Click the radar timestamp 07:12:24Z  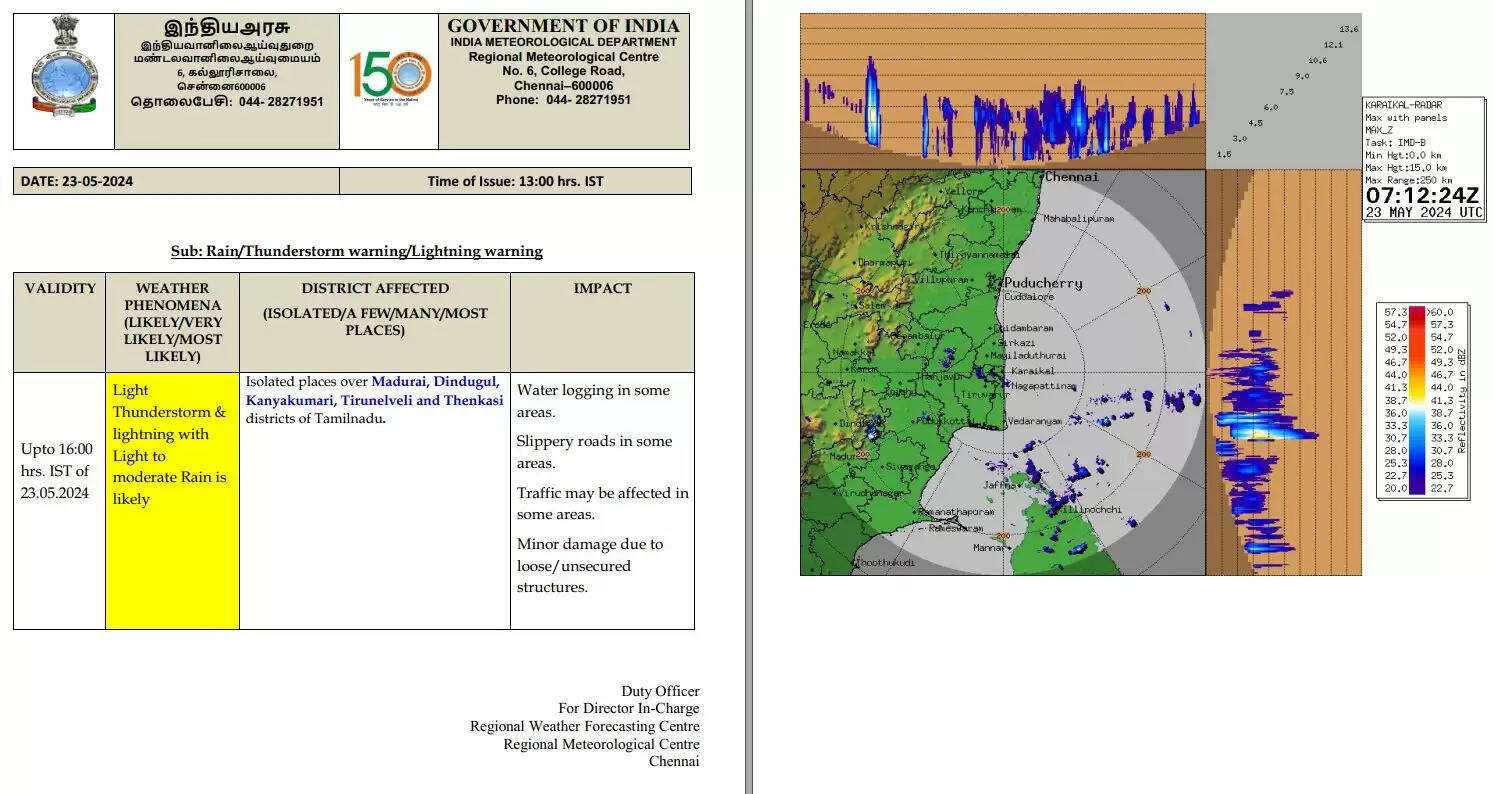(x=1422, y=195)
